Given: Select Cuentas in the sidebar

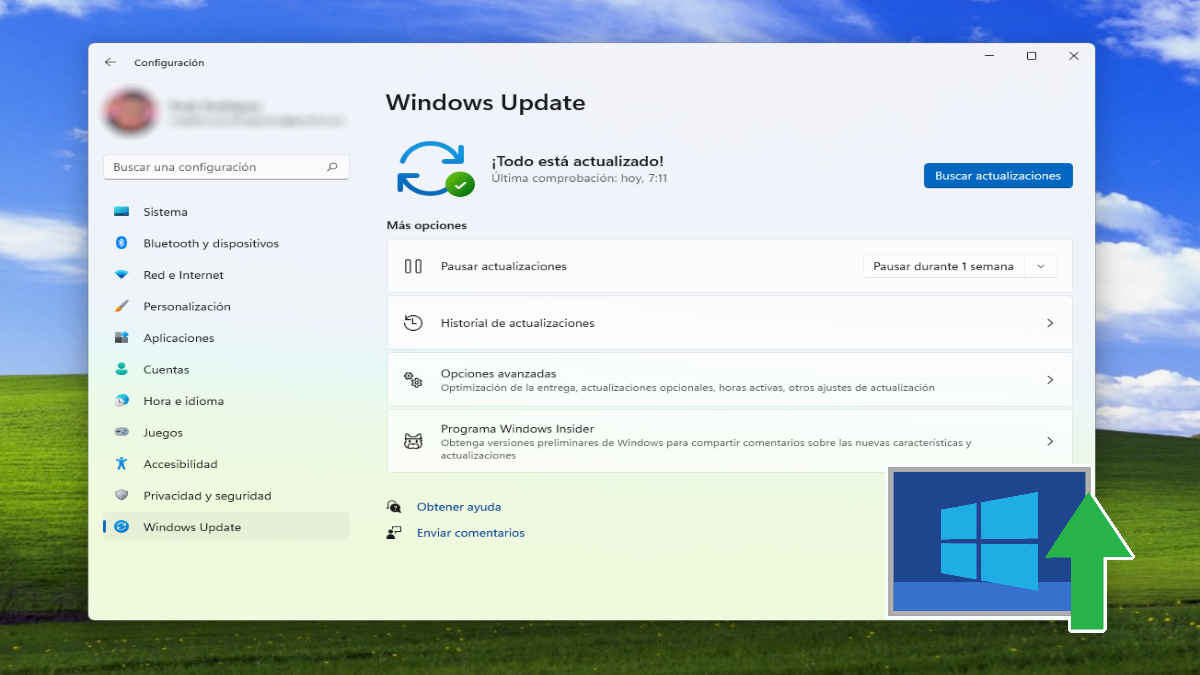Looking at the screenshot, I should (227, 369).
